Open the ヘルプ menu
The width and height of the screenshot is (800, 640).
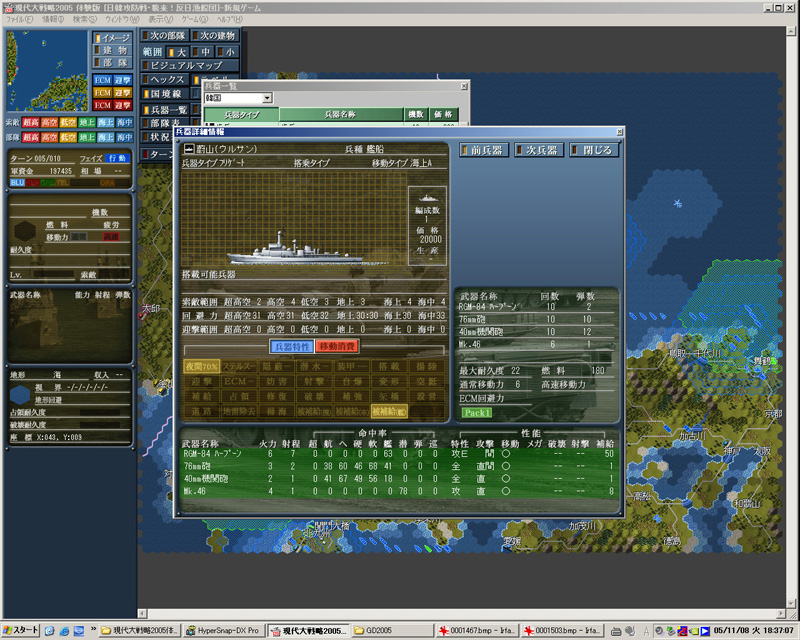point(230,19)
